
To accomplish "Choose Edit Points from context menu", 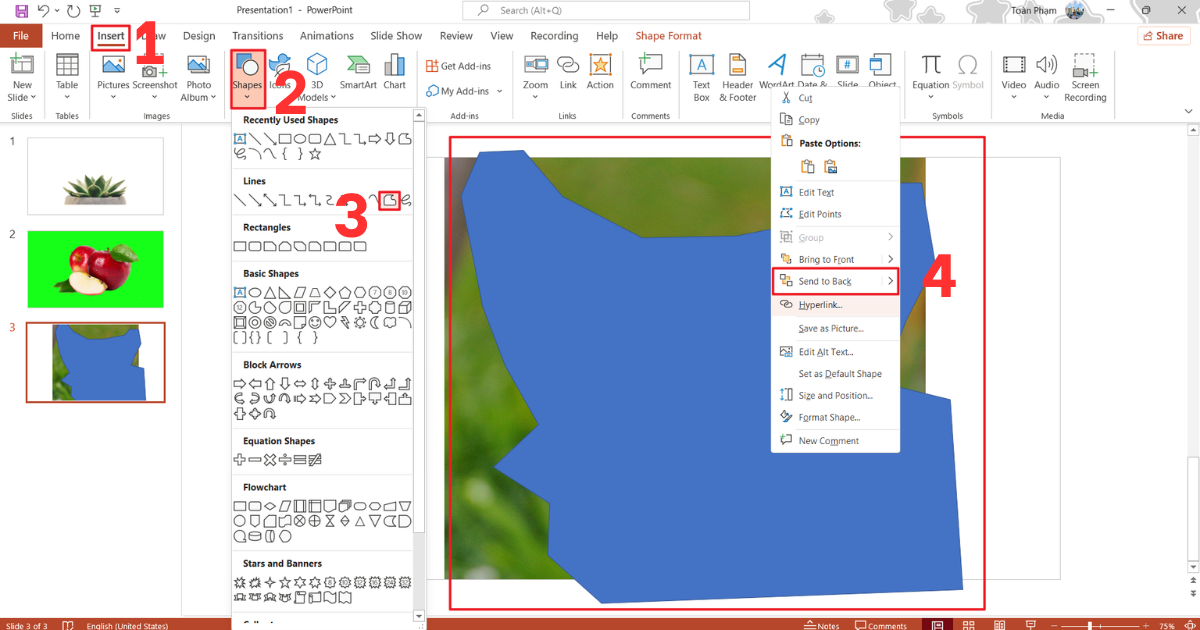I will pos(835,214).
